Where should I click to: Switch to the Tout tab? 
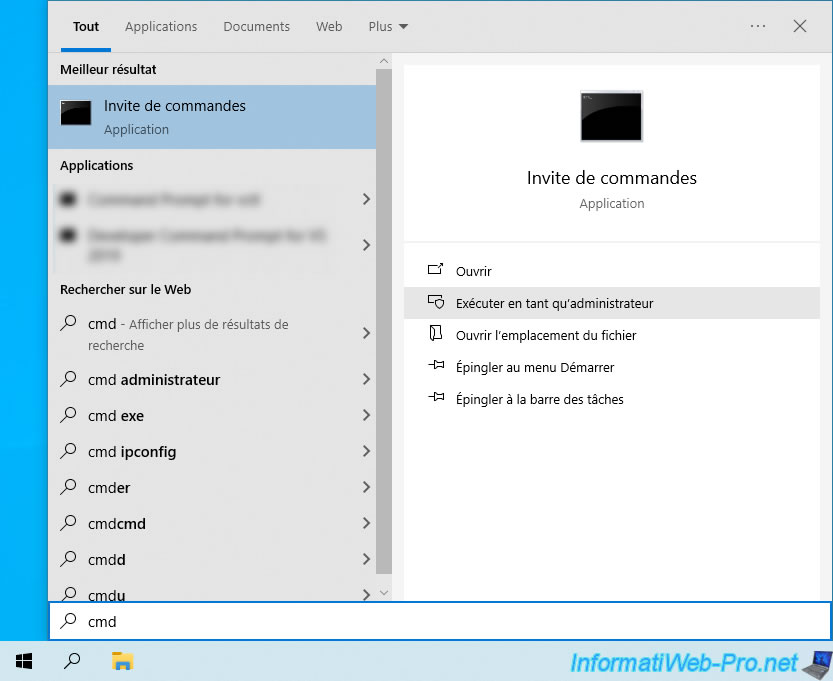pyautogui.click(x=86, y=27)
